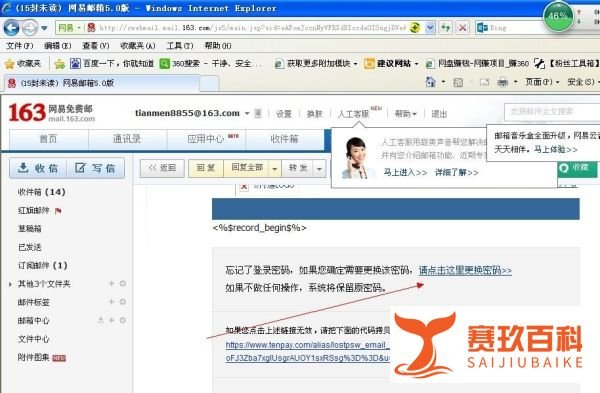The height and width of the screenshot is (393, 600).
Task: Open the 已发送 folder
Action: pos(29,247)
